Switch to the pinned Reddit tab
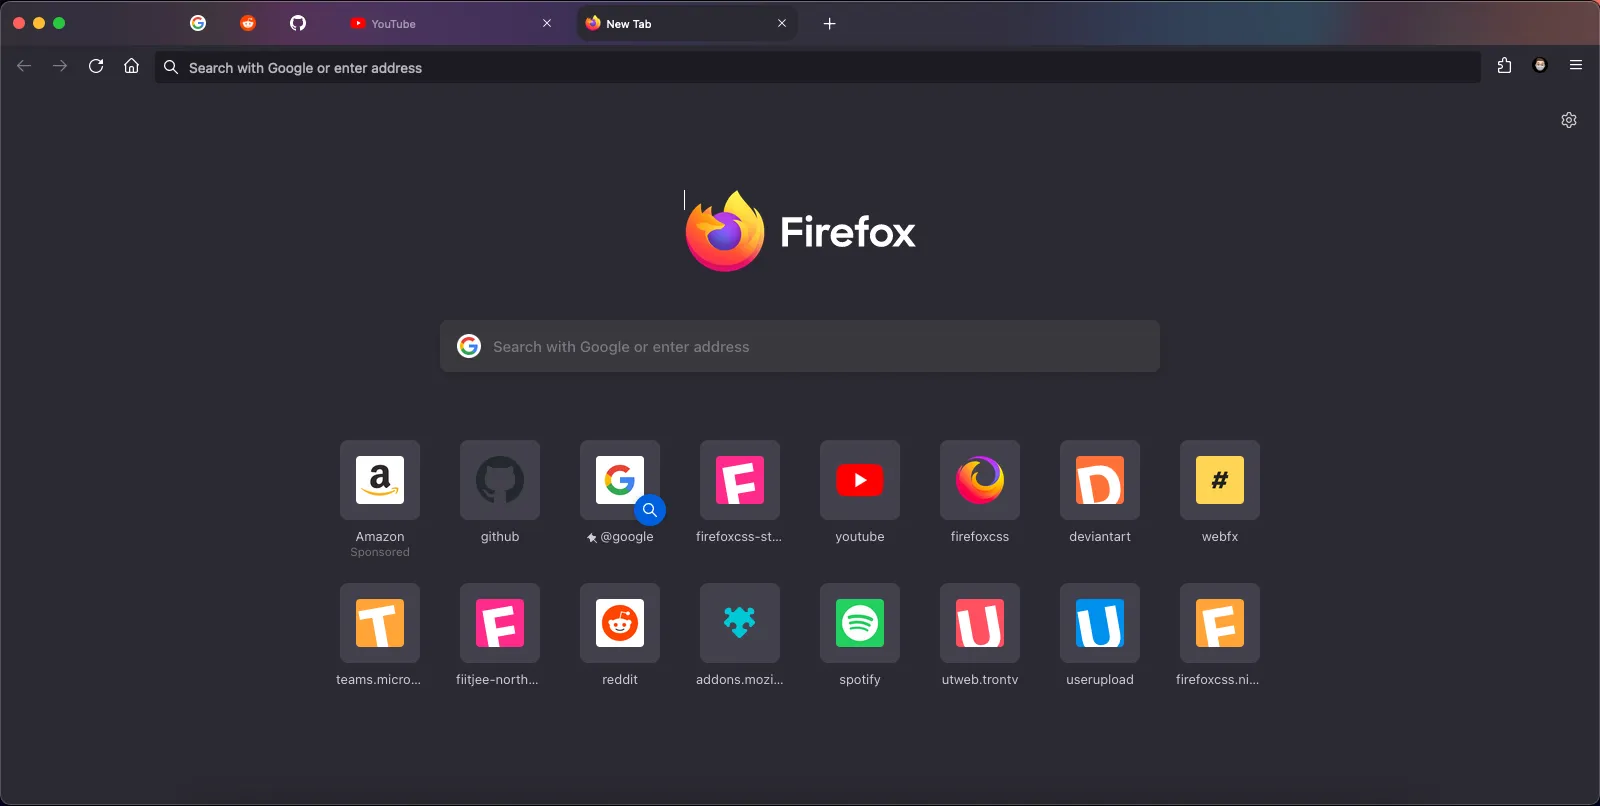The width and height of the screenshot is (1600, 806). pos(248,23)
